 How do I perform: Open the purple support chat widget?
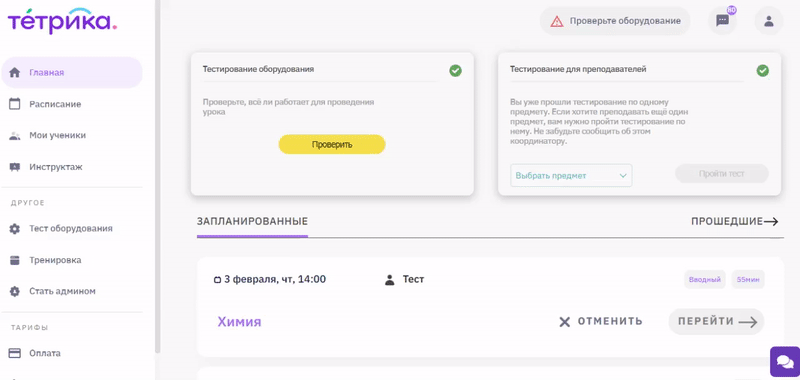[x=785, y=362]
